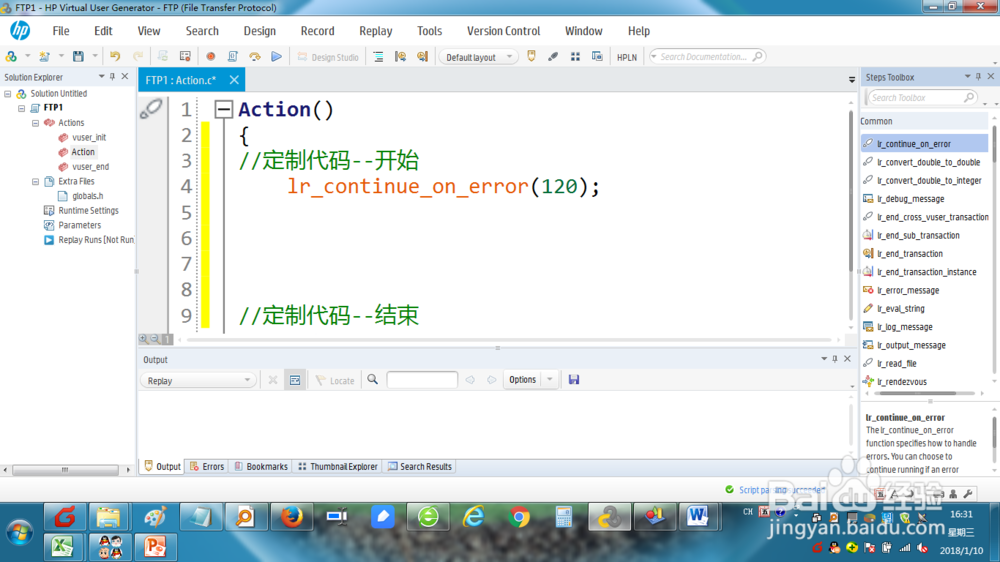Screen dimensions: 1000x562
Task: Collapse the FTP1 tree node
Action: tap(22, 108)
